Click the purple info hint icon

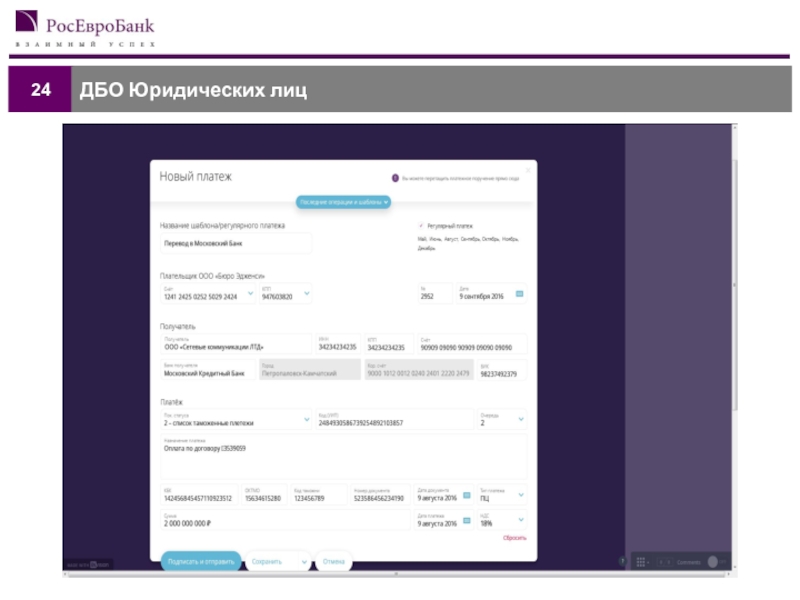click(x=395, y=178)
